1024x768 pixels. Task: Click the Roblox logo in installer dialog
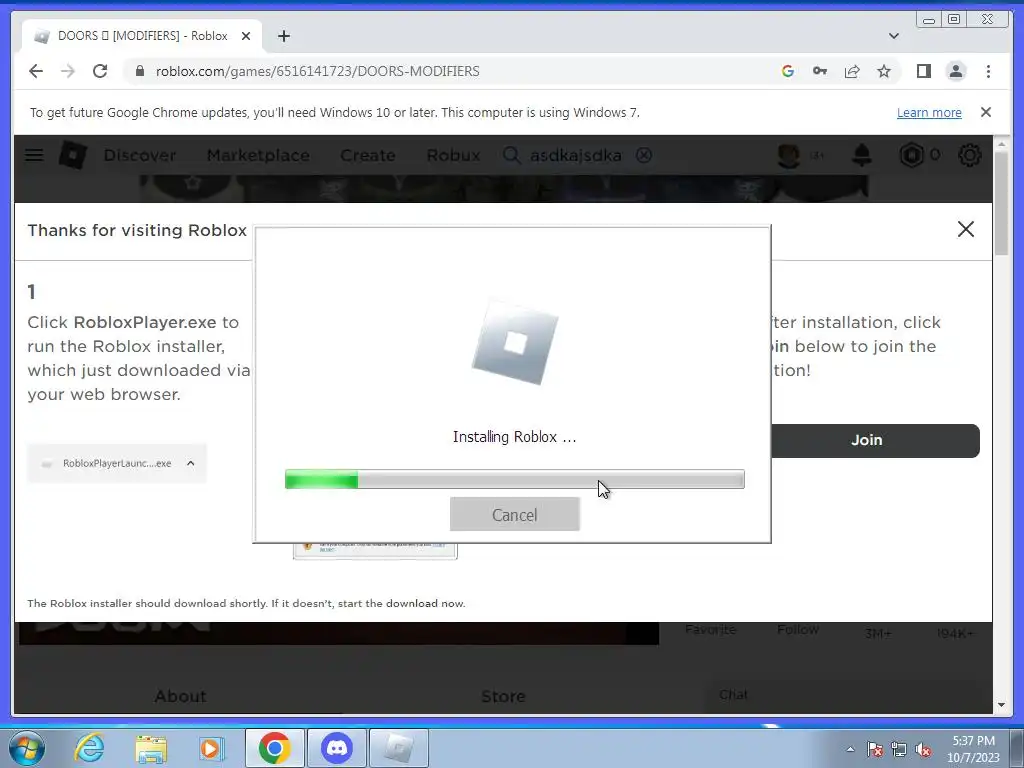[x=515, y=342]
